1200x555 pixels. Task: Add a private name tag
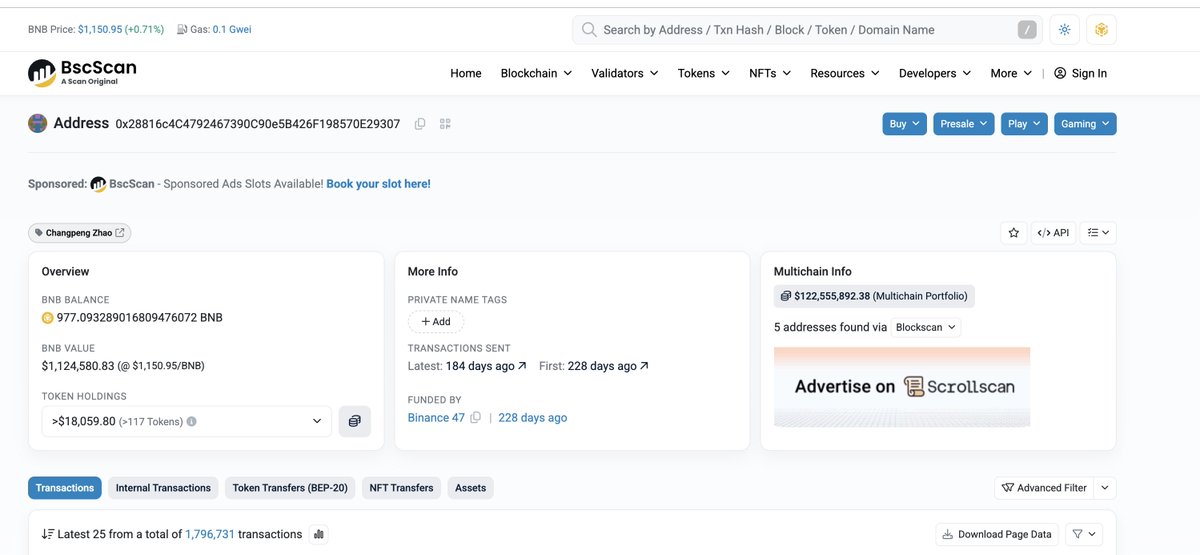point(436,322)
